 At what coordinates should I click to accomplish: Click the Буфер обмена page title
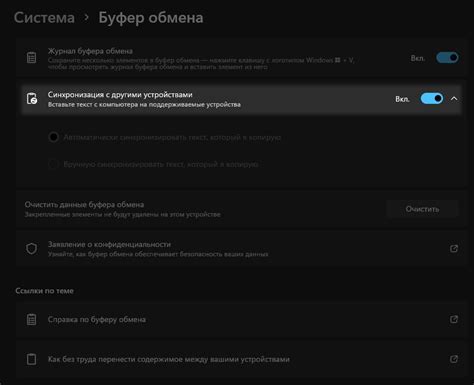point(151,18)
